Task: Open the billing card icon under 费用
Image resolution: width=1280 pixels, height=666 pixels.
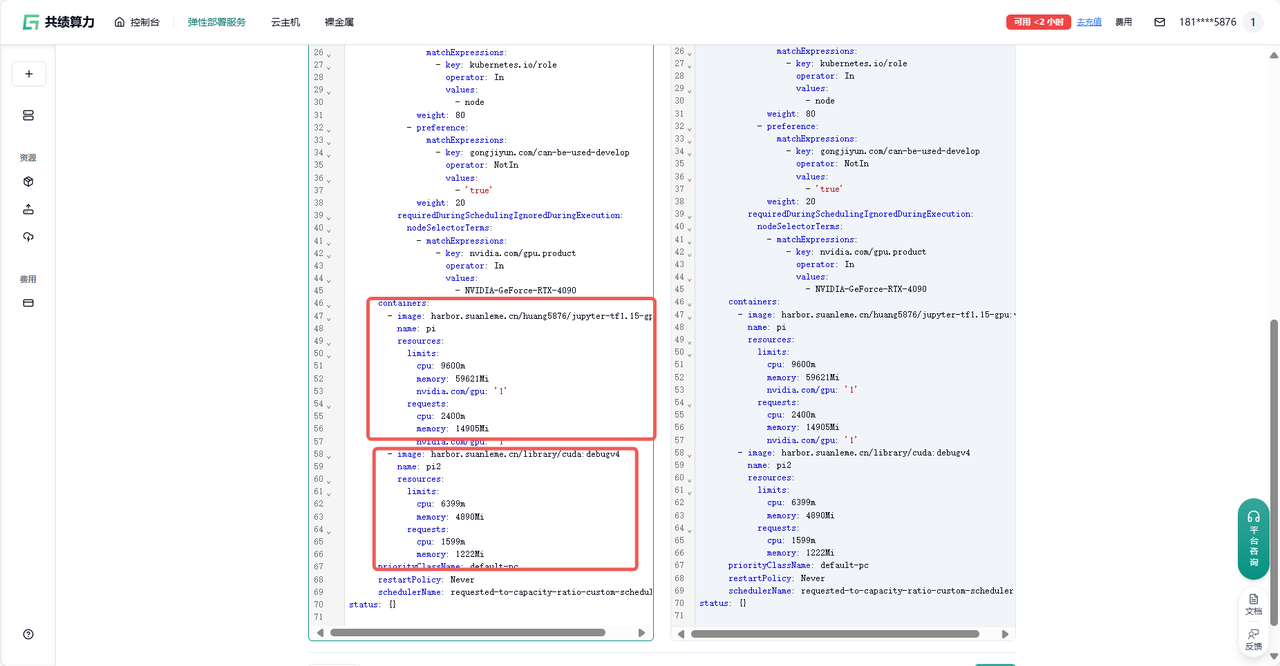Action: pyautogui.click(x=28, y=303)
